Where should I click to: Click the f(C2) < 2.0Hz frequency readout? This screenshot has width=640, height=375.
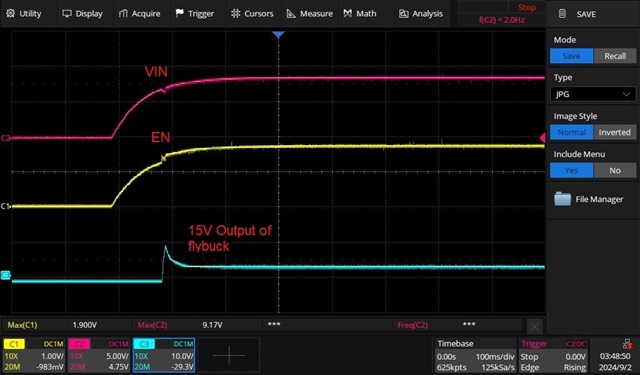pyautogui.click(x=502, y=20)
